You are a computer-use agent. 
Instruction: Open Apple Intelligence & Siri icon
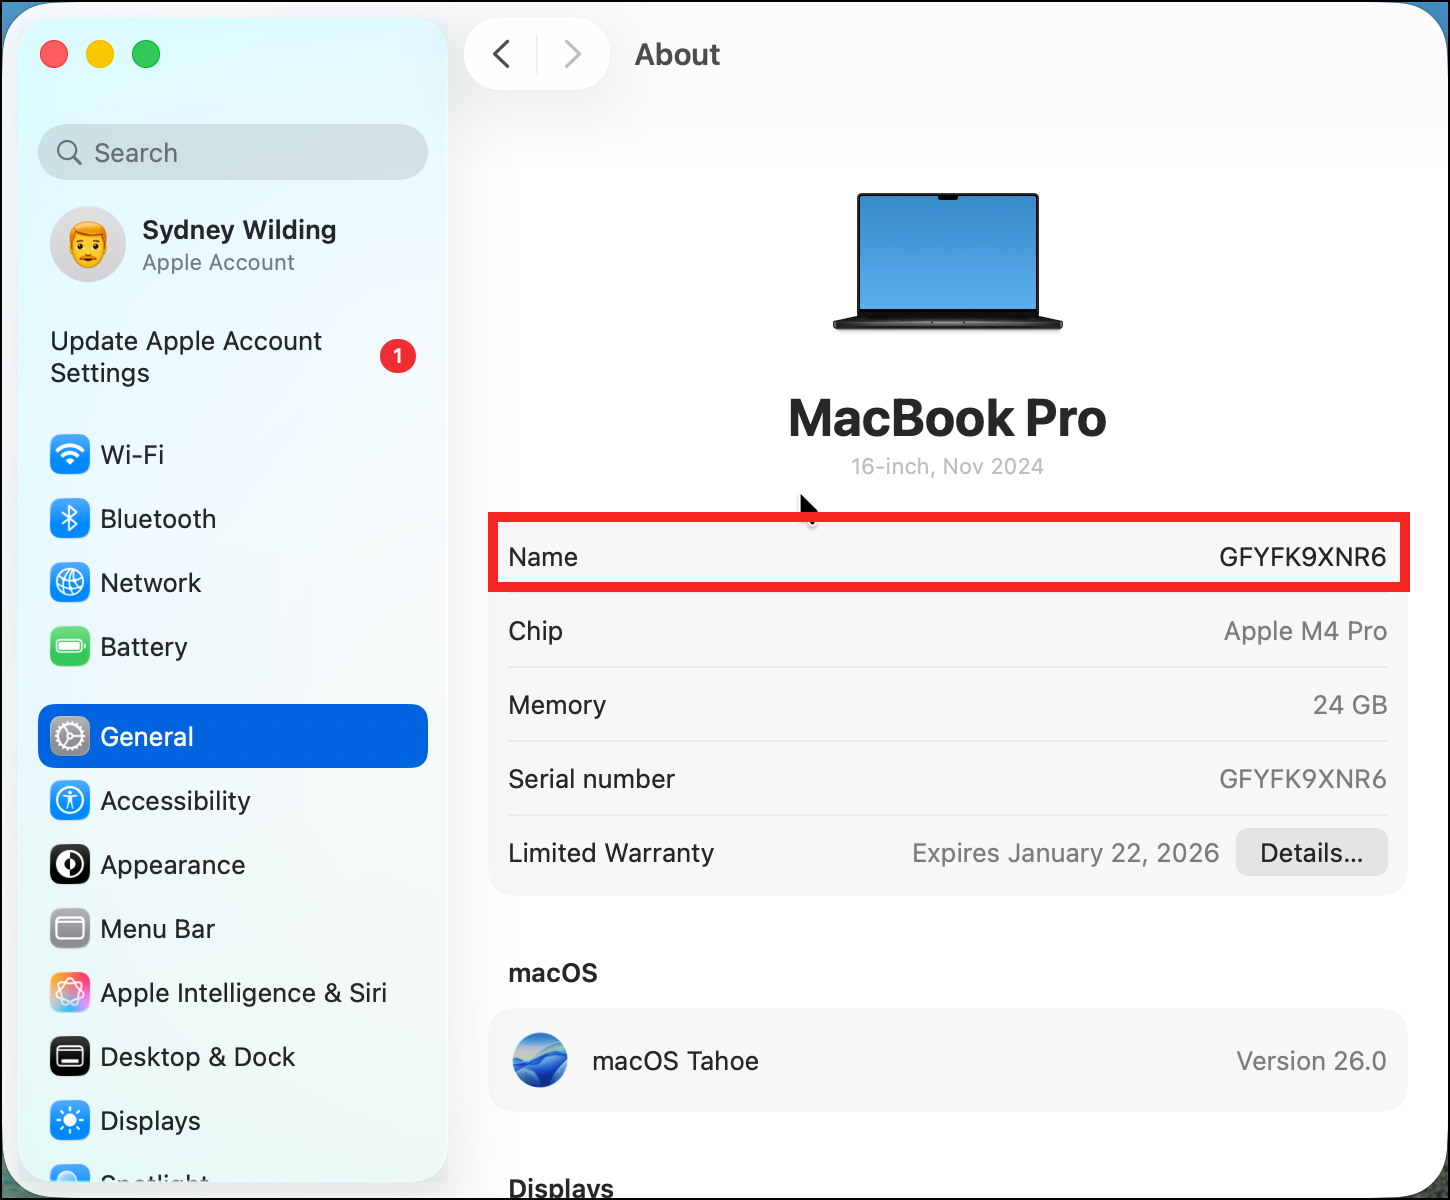pyautogui.click(x=69, y=993)
